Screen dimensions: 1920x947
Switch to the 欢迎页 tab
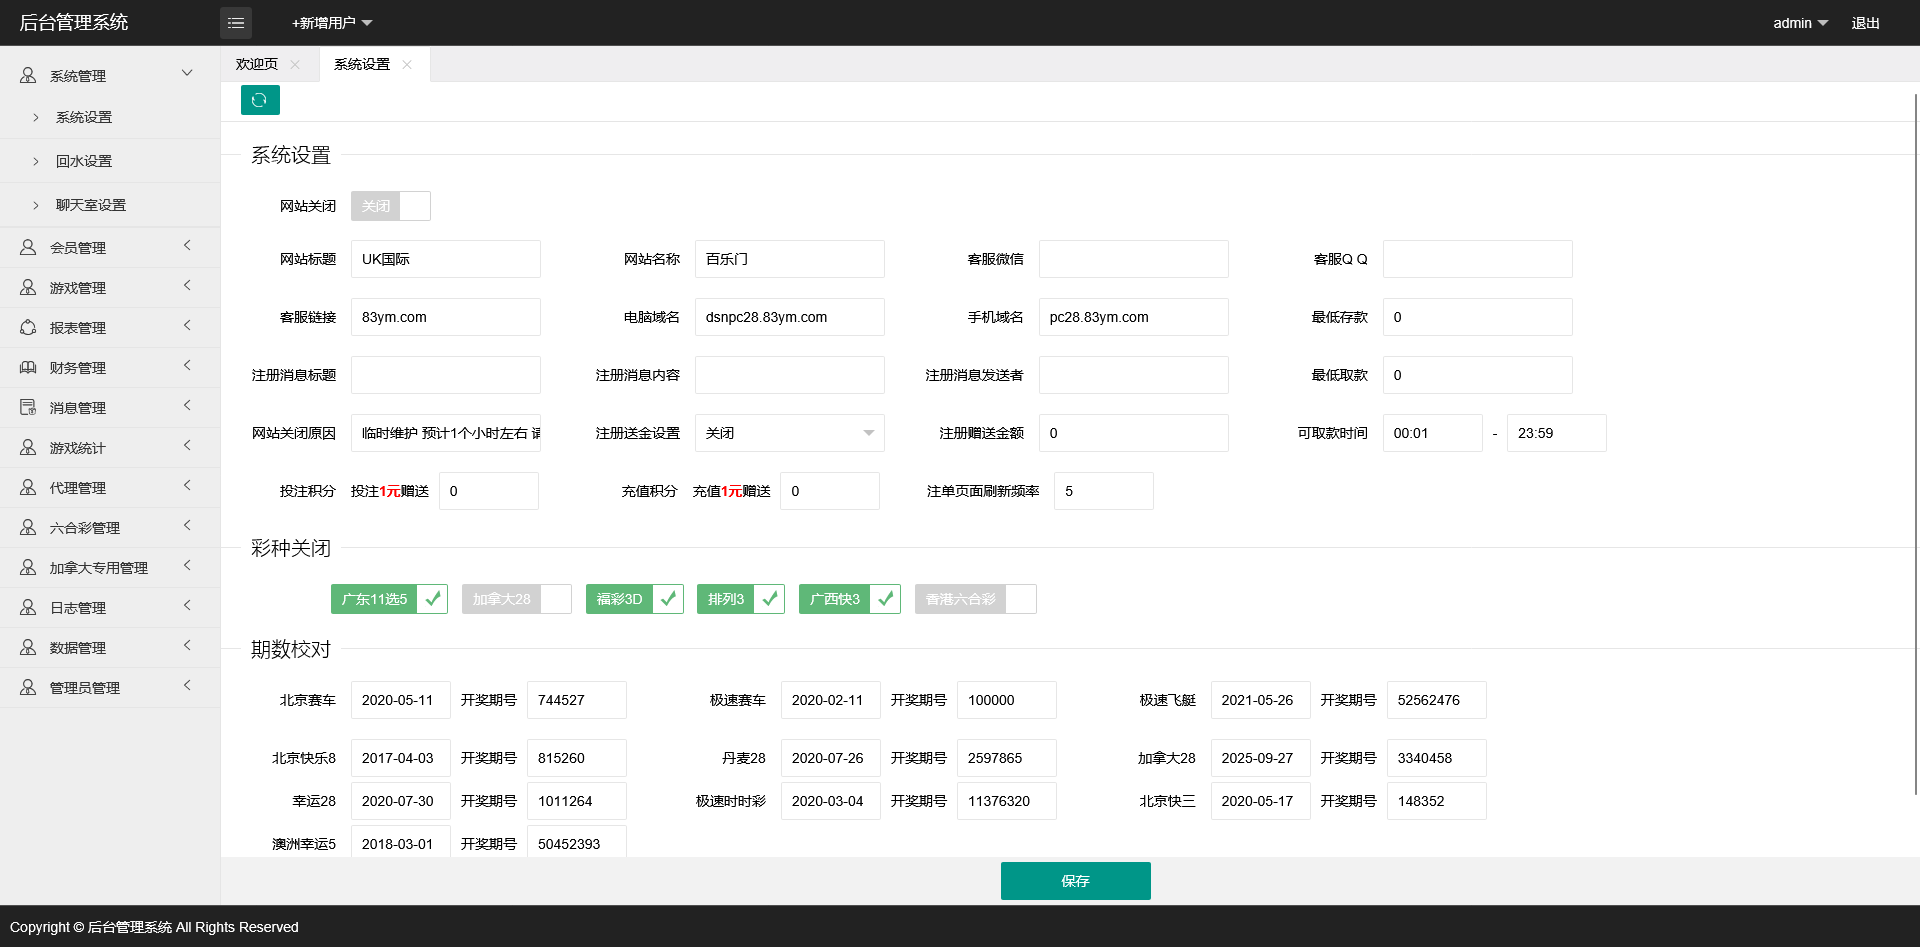pos(257,65)
